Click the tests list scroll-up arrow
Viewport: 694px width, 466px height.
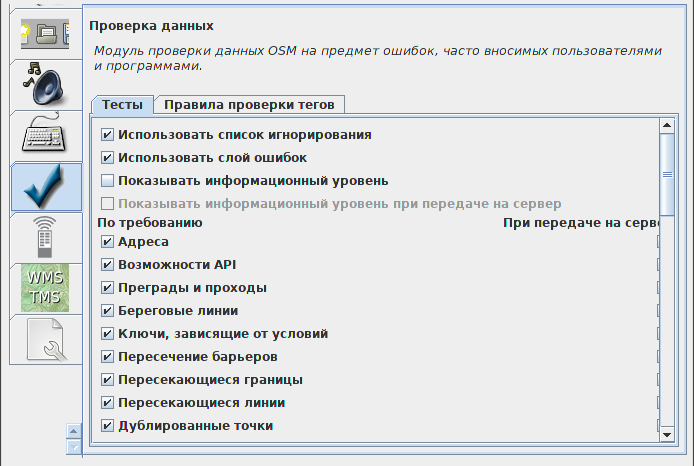[x=667, y=126]
